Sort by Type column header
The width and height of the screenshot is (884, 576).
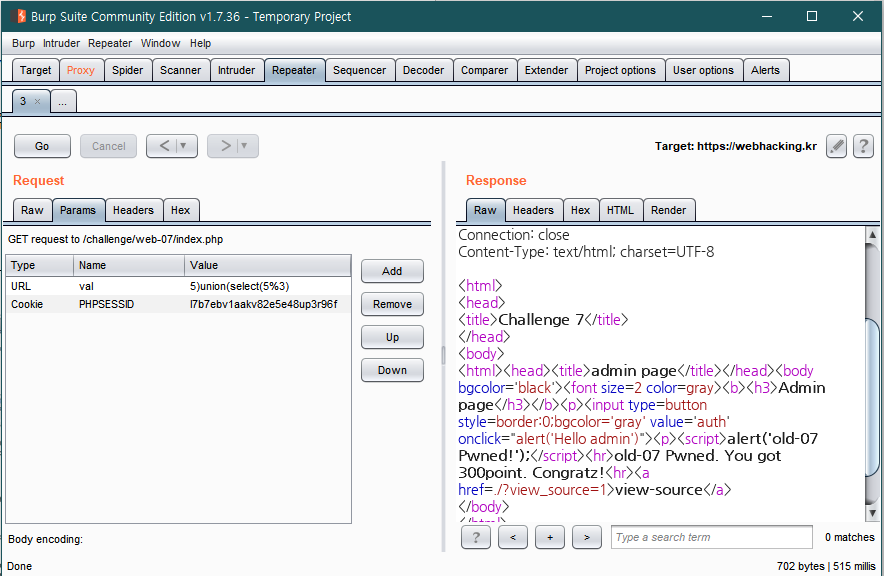pyautogui.click(x=39, y=265)
